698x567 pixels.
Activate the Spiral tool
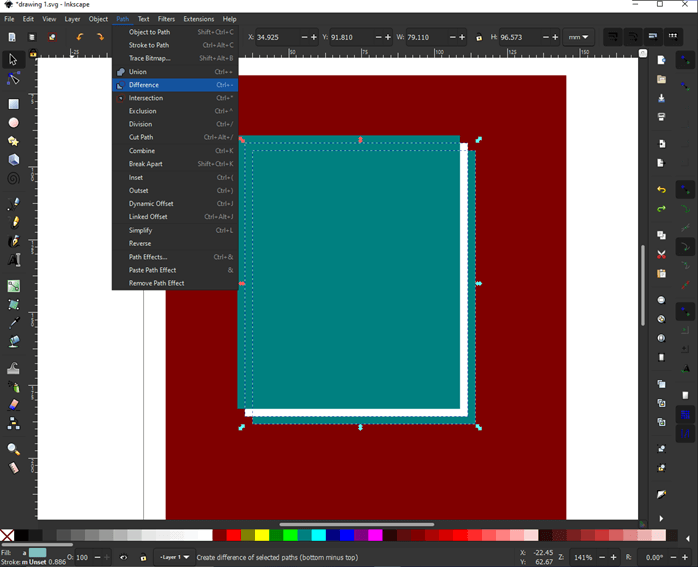click(13, 179)
